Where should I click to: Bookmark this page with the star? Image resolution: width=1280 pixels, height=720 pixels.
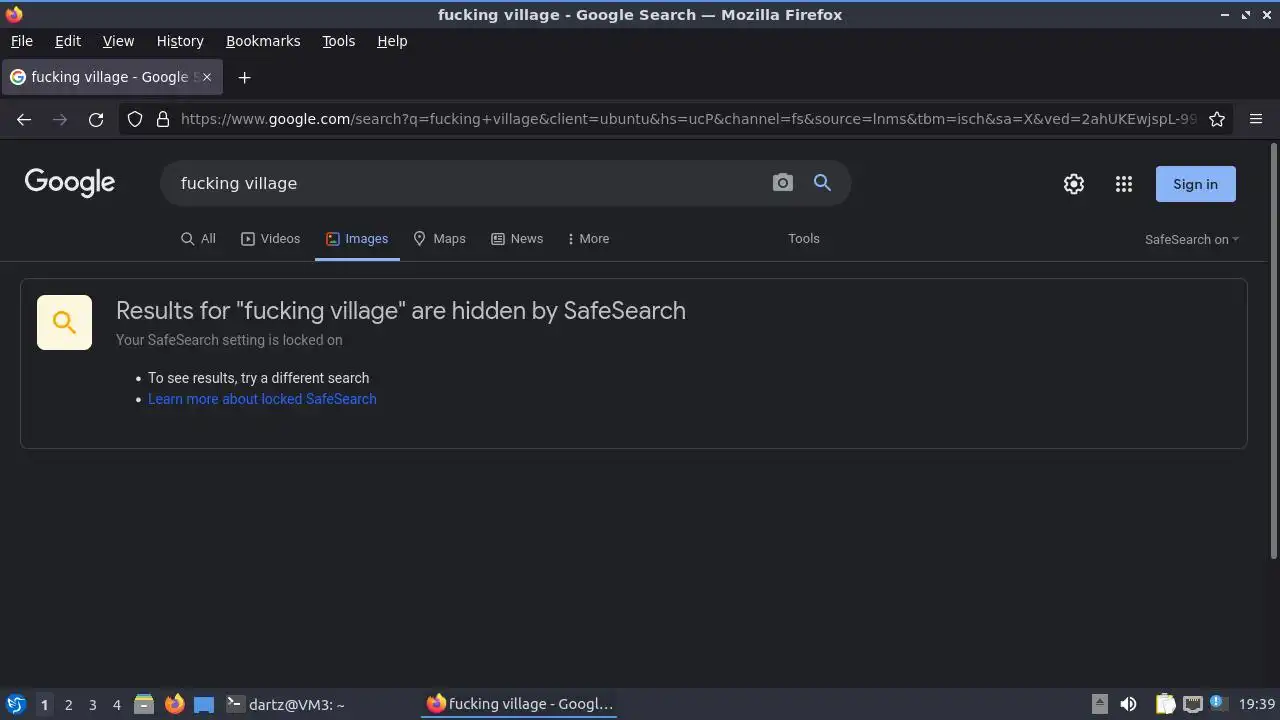1217,119
